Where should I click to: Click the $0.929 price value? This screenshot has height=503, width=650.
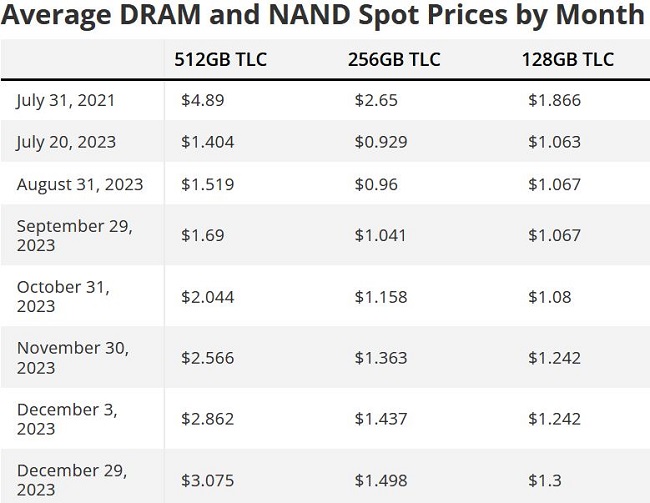[381, 142]
